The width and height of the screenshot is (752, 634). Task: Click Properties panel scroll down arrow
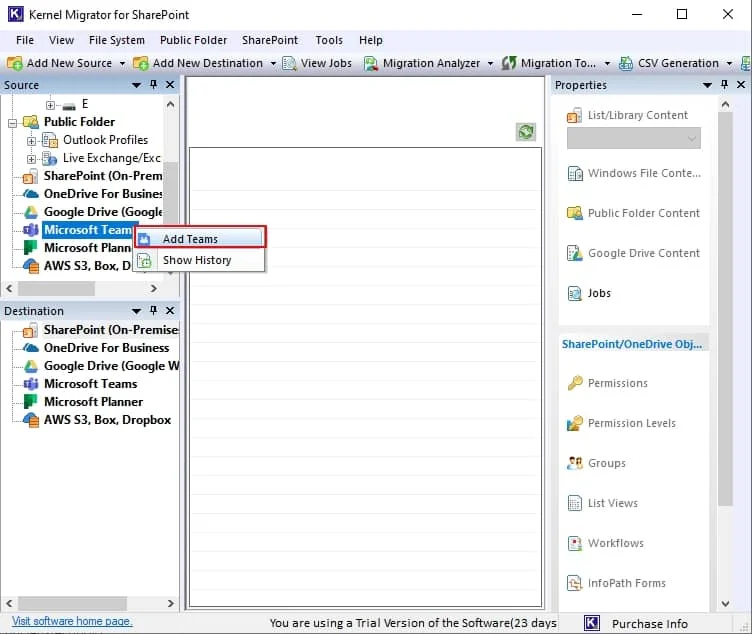pyautogui.click(x=725, y=603)
